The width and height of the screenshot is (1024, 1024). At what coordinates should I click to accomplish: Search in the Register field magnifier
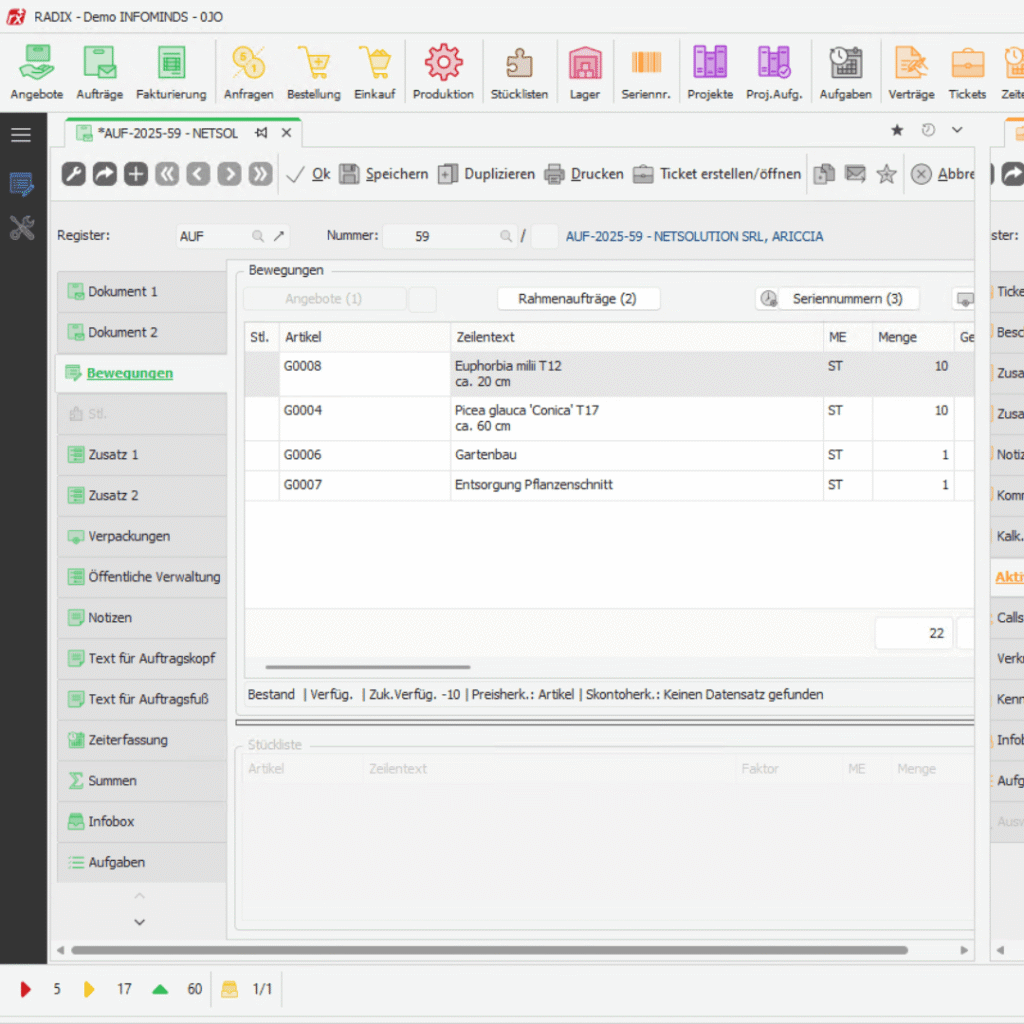click(258, 236)
